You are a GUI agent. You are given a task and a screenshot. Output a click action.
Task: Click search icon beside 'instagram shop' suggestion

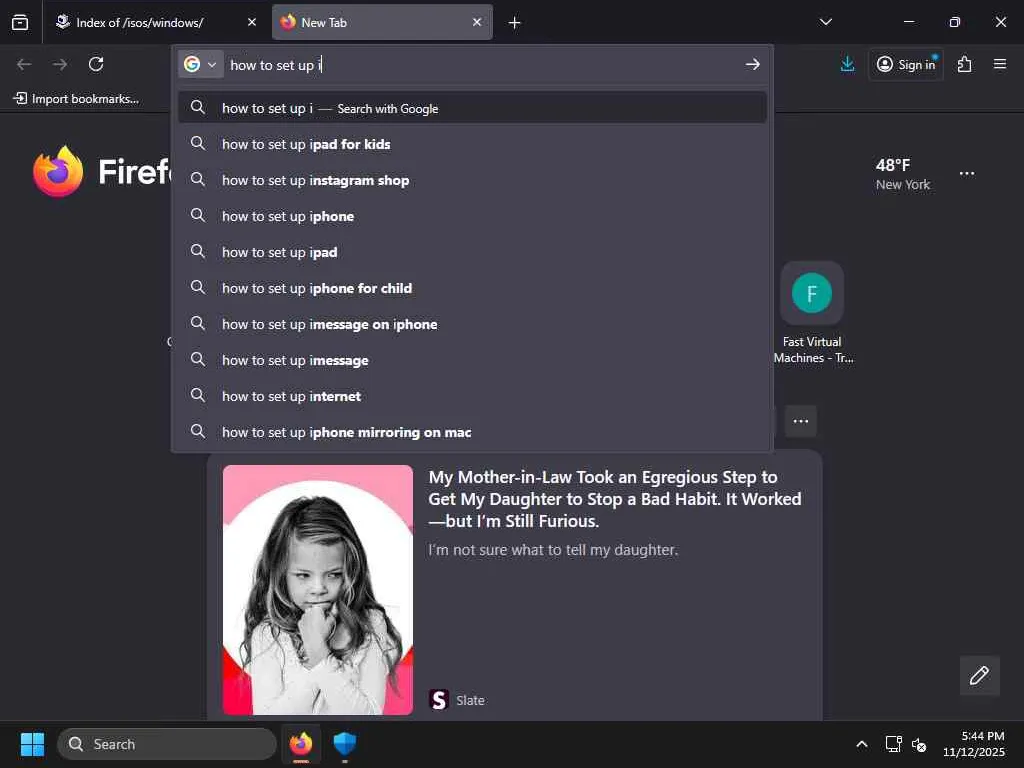(x=198, y=179)
